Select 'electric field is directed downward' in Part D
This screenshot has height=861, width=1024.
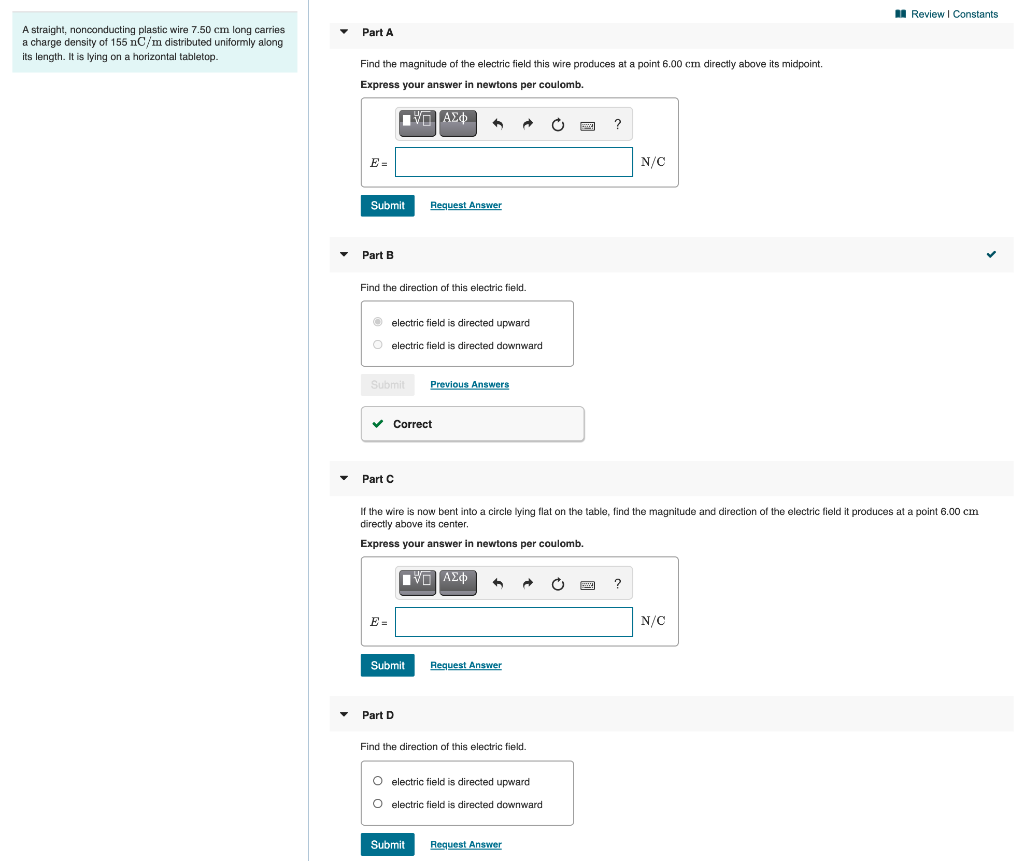click(x=377, y=803)
